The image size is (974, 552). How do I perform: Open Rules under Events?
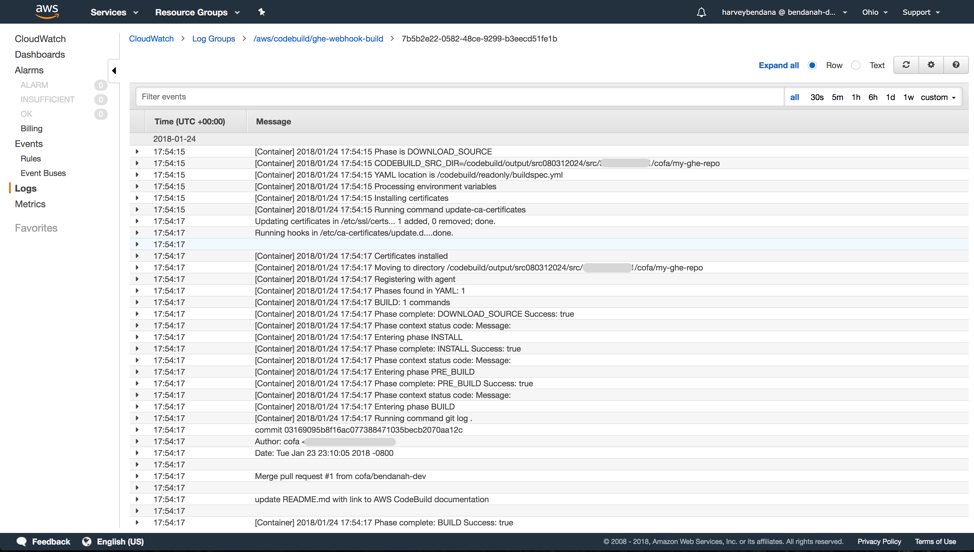point(30,158)
